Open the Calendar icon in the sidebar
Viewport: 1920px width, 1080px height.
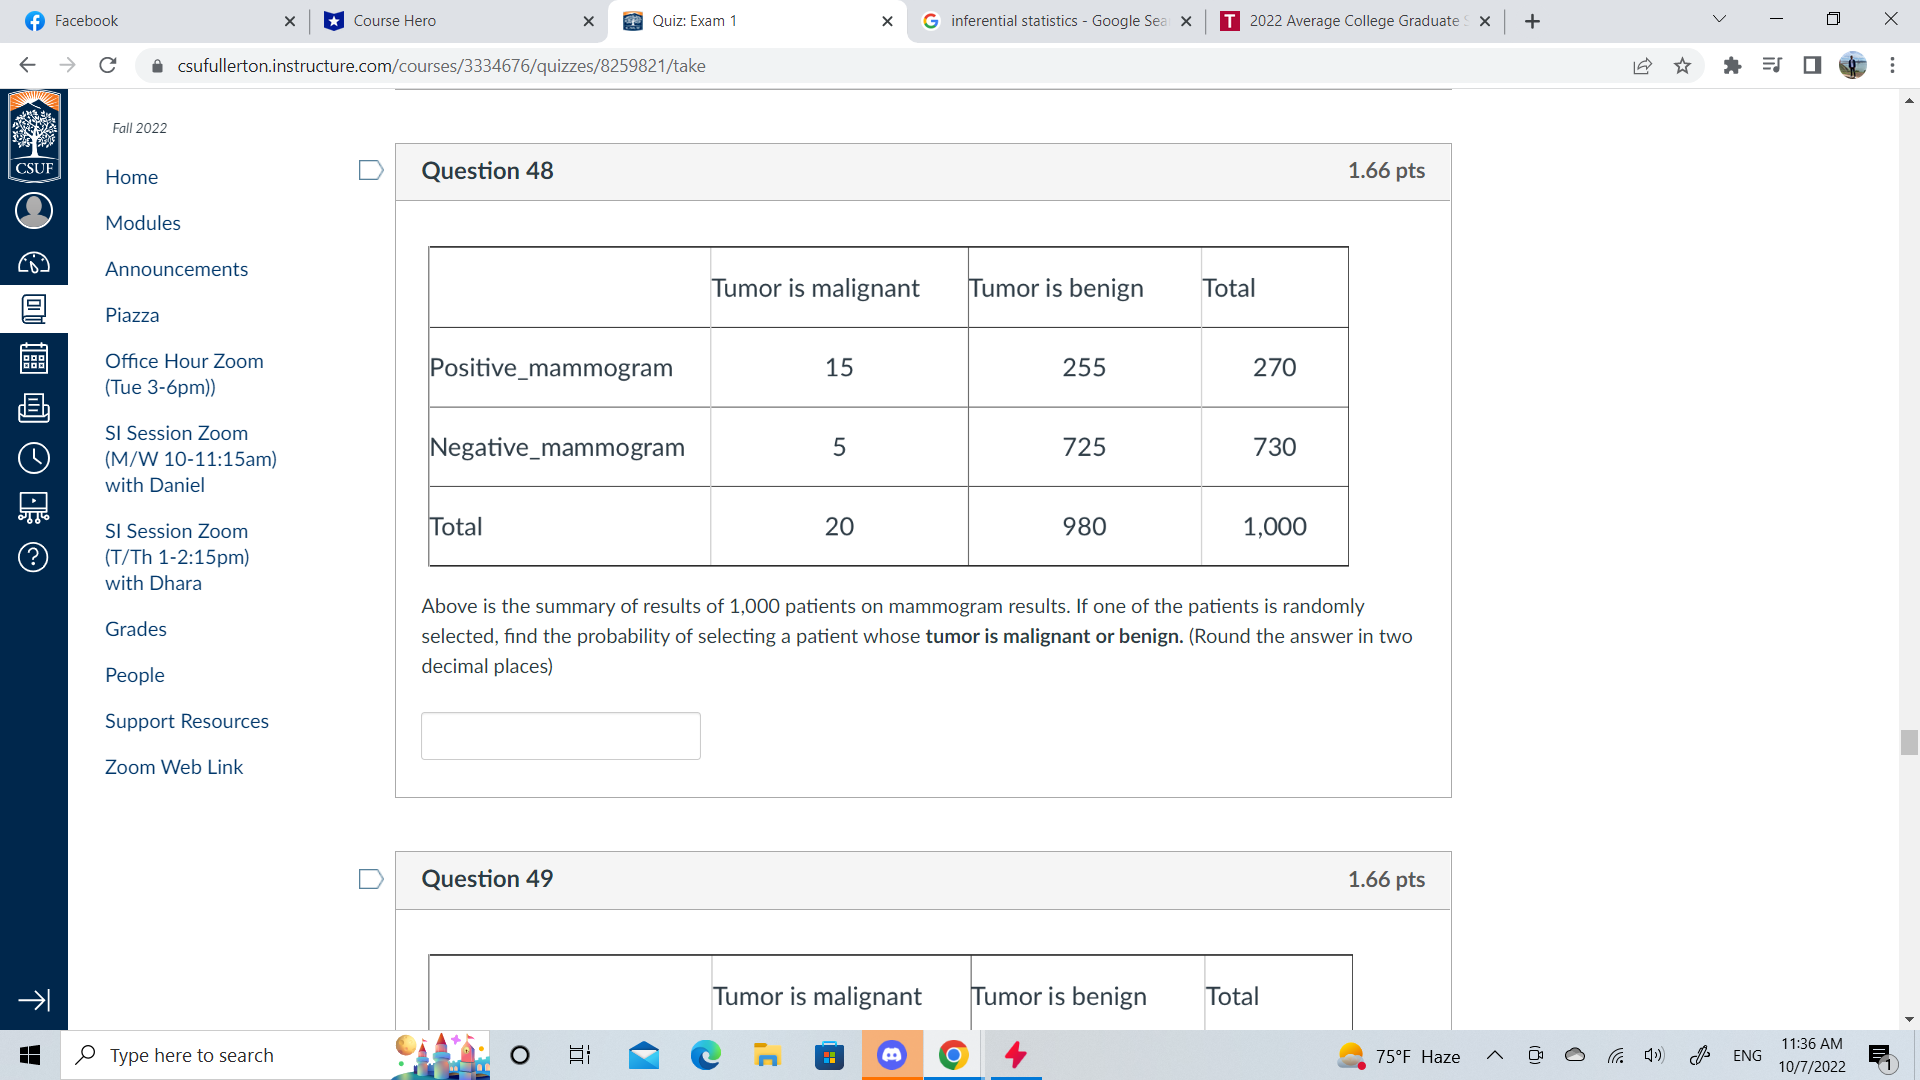33,359
